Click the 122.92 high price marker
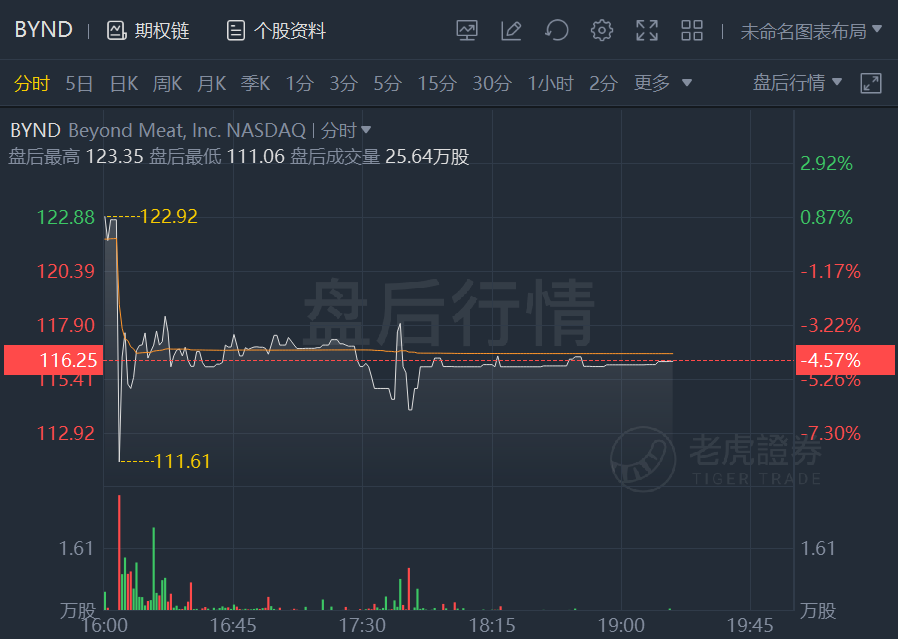The image size is (898, 639). (x=169, y=216)
